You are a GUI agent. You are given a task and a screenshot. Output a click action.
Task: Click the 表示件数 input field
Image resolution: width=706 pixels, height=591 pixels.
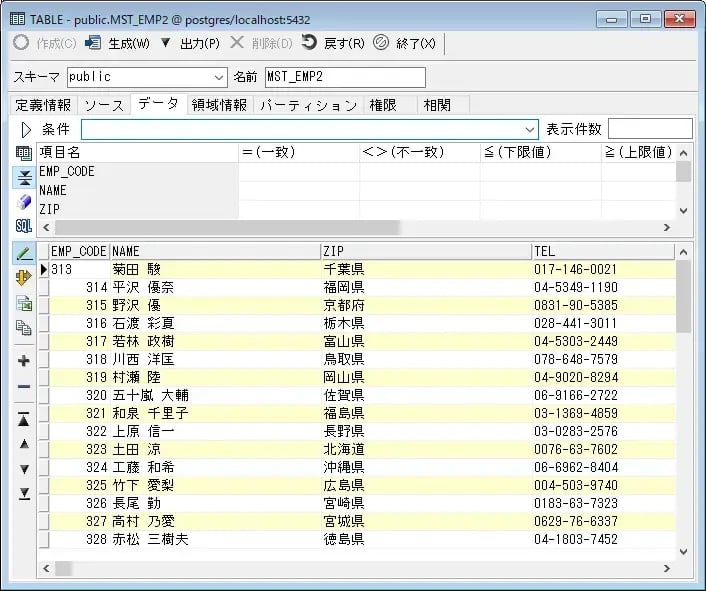649,129
